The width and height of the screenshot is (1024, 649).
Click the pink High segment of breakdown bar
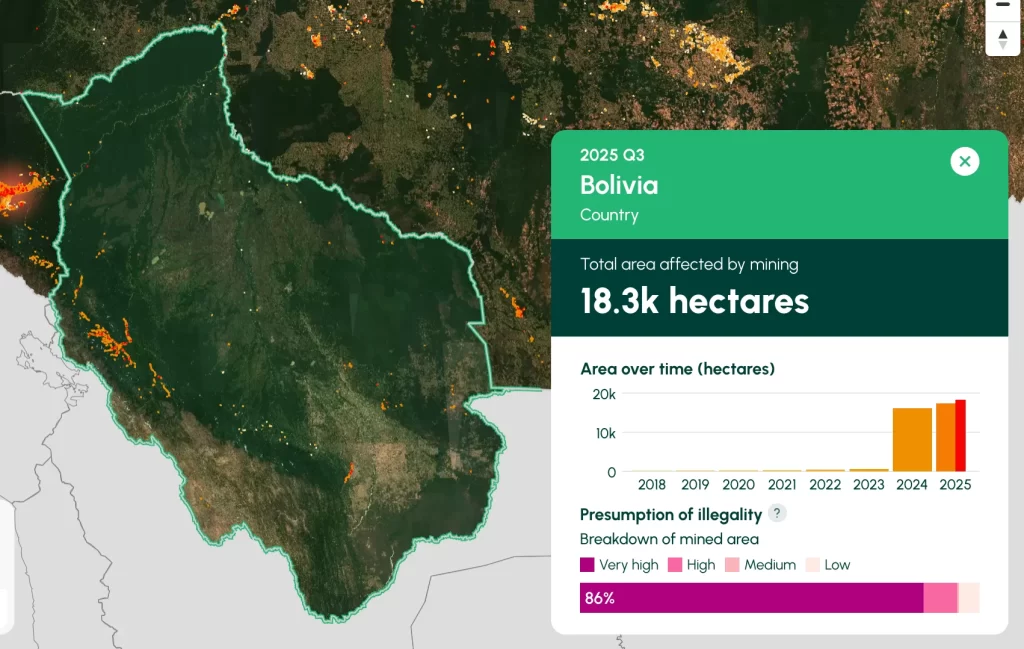coord(940,598)
